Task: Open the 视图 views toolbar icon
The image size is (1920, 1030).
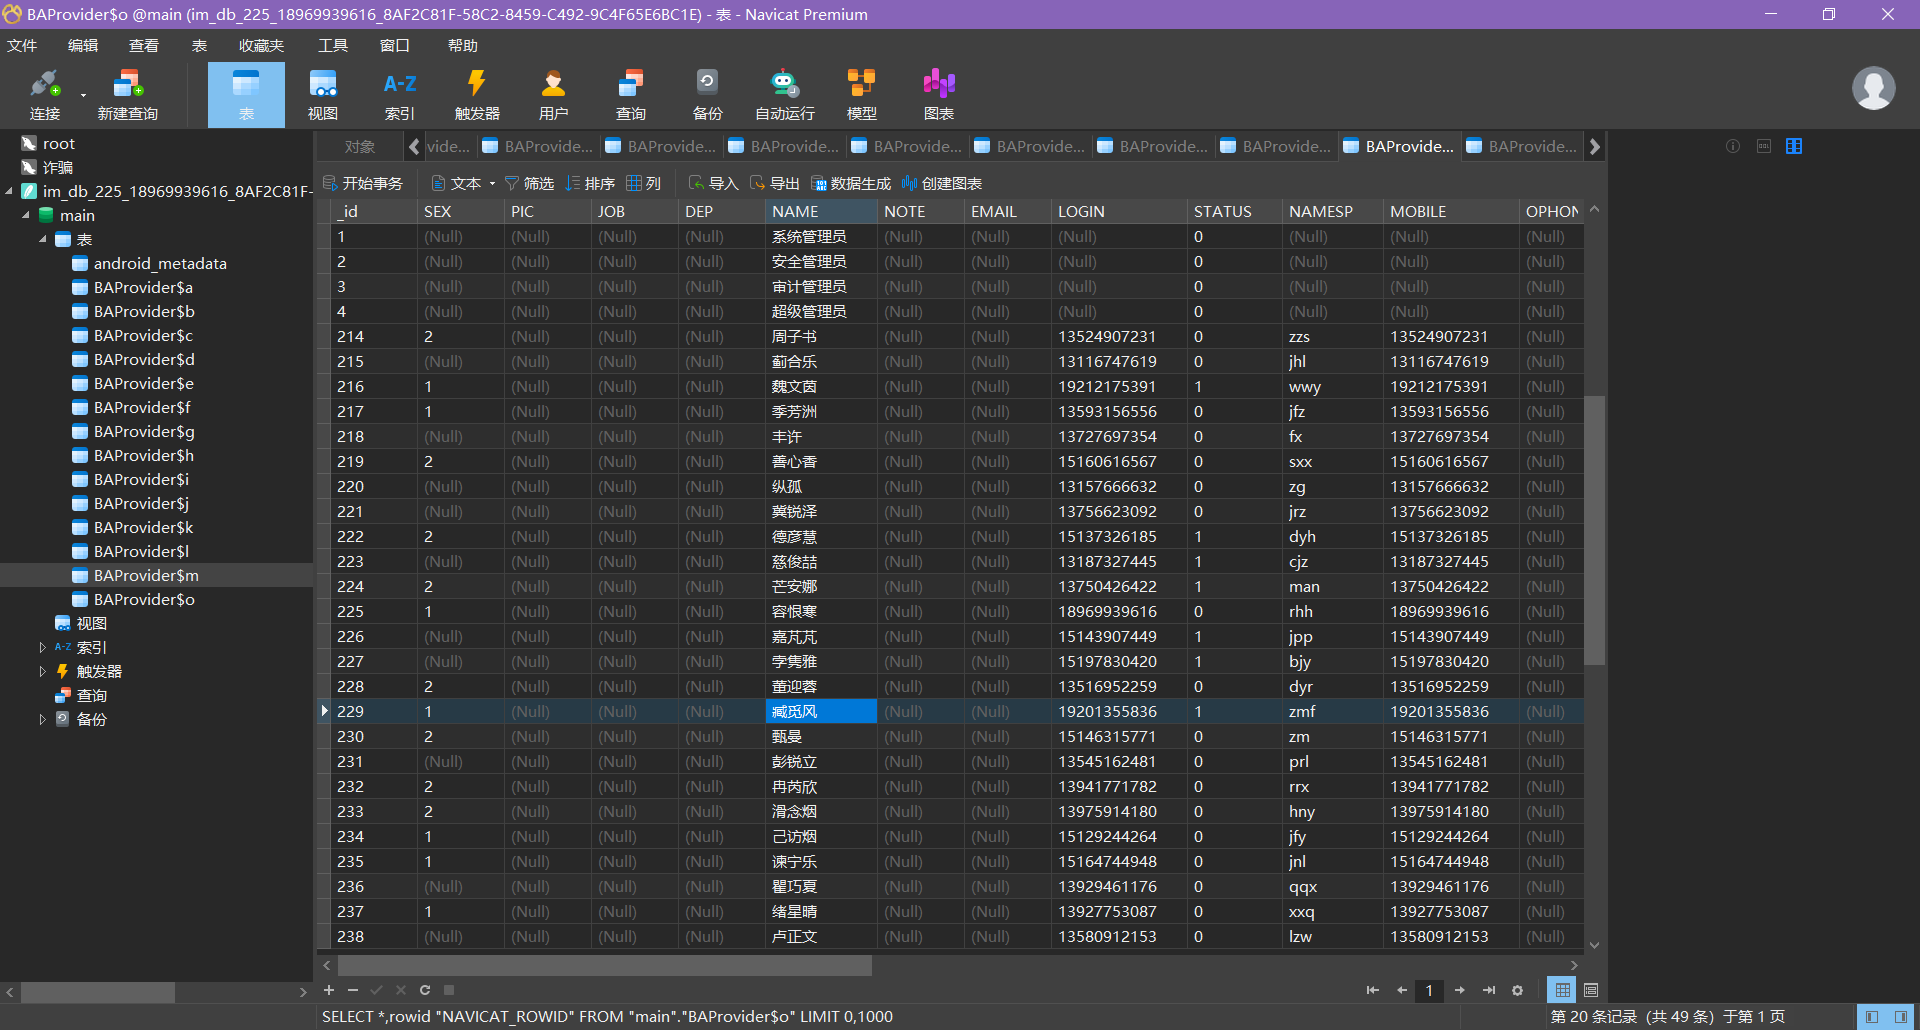Action: [323, 95]
